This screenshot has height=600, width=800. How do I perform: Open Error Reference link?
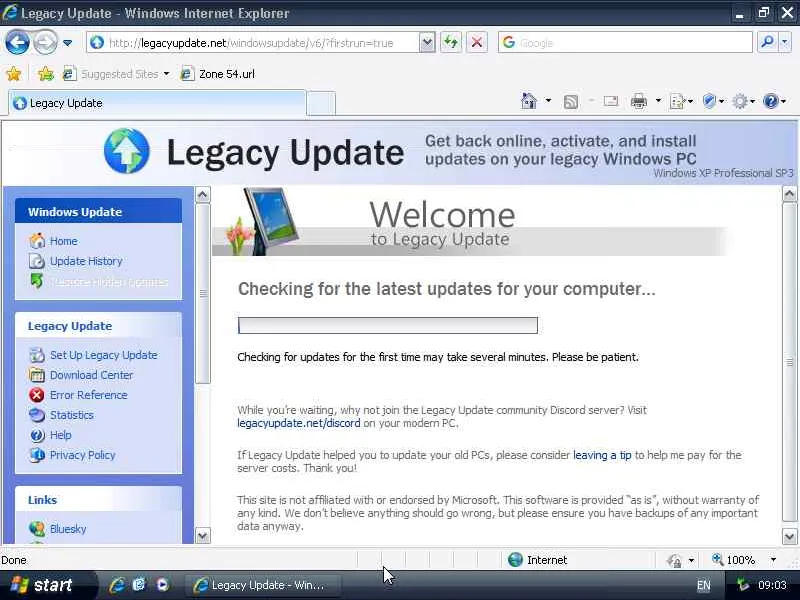89,395
